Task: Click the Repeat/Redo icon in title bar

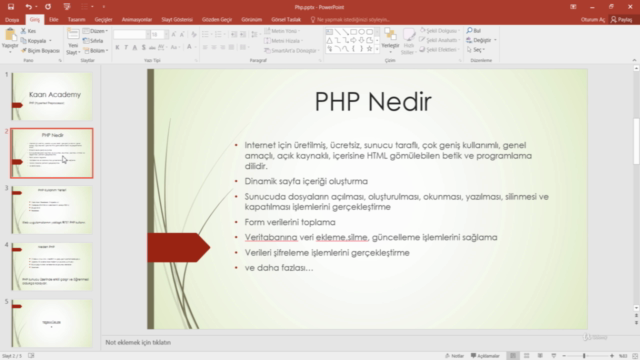Action: tap(48, 7)
